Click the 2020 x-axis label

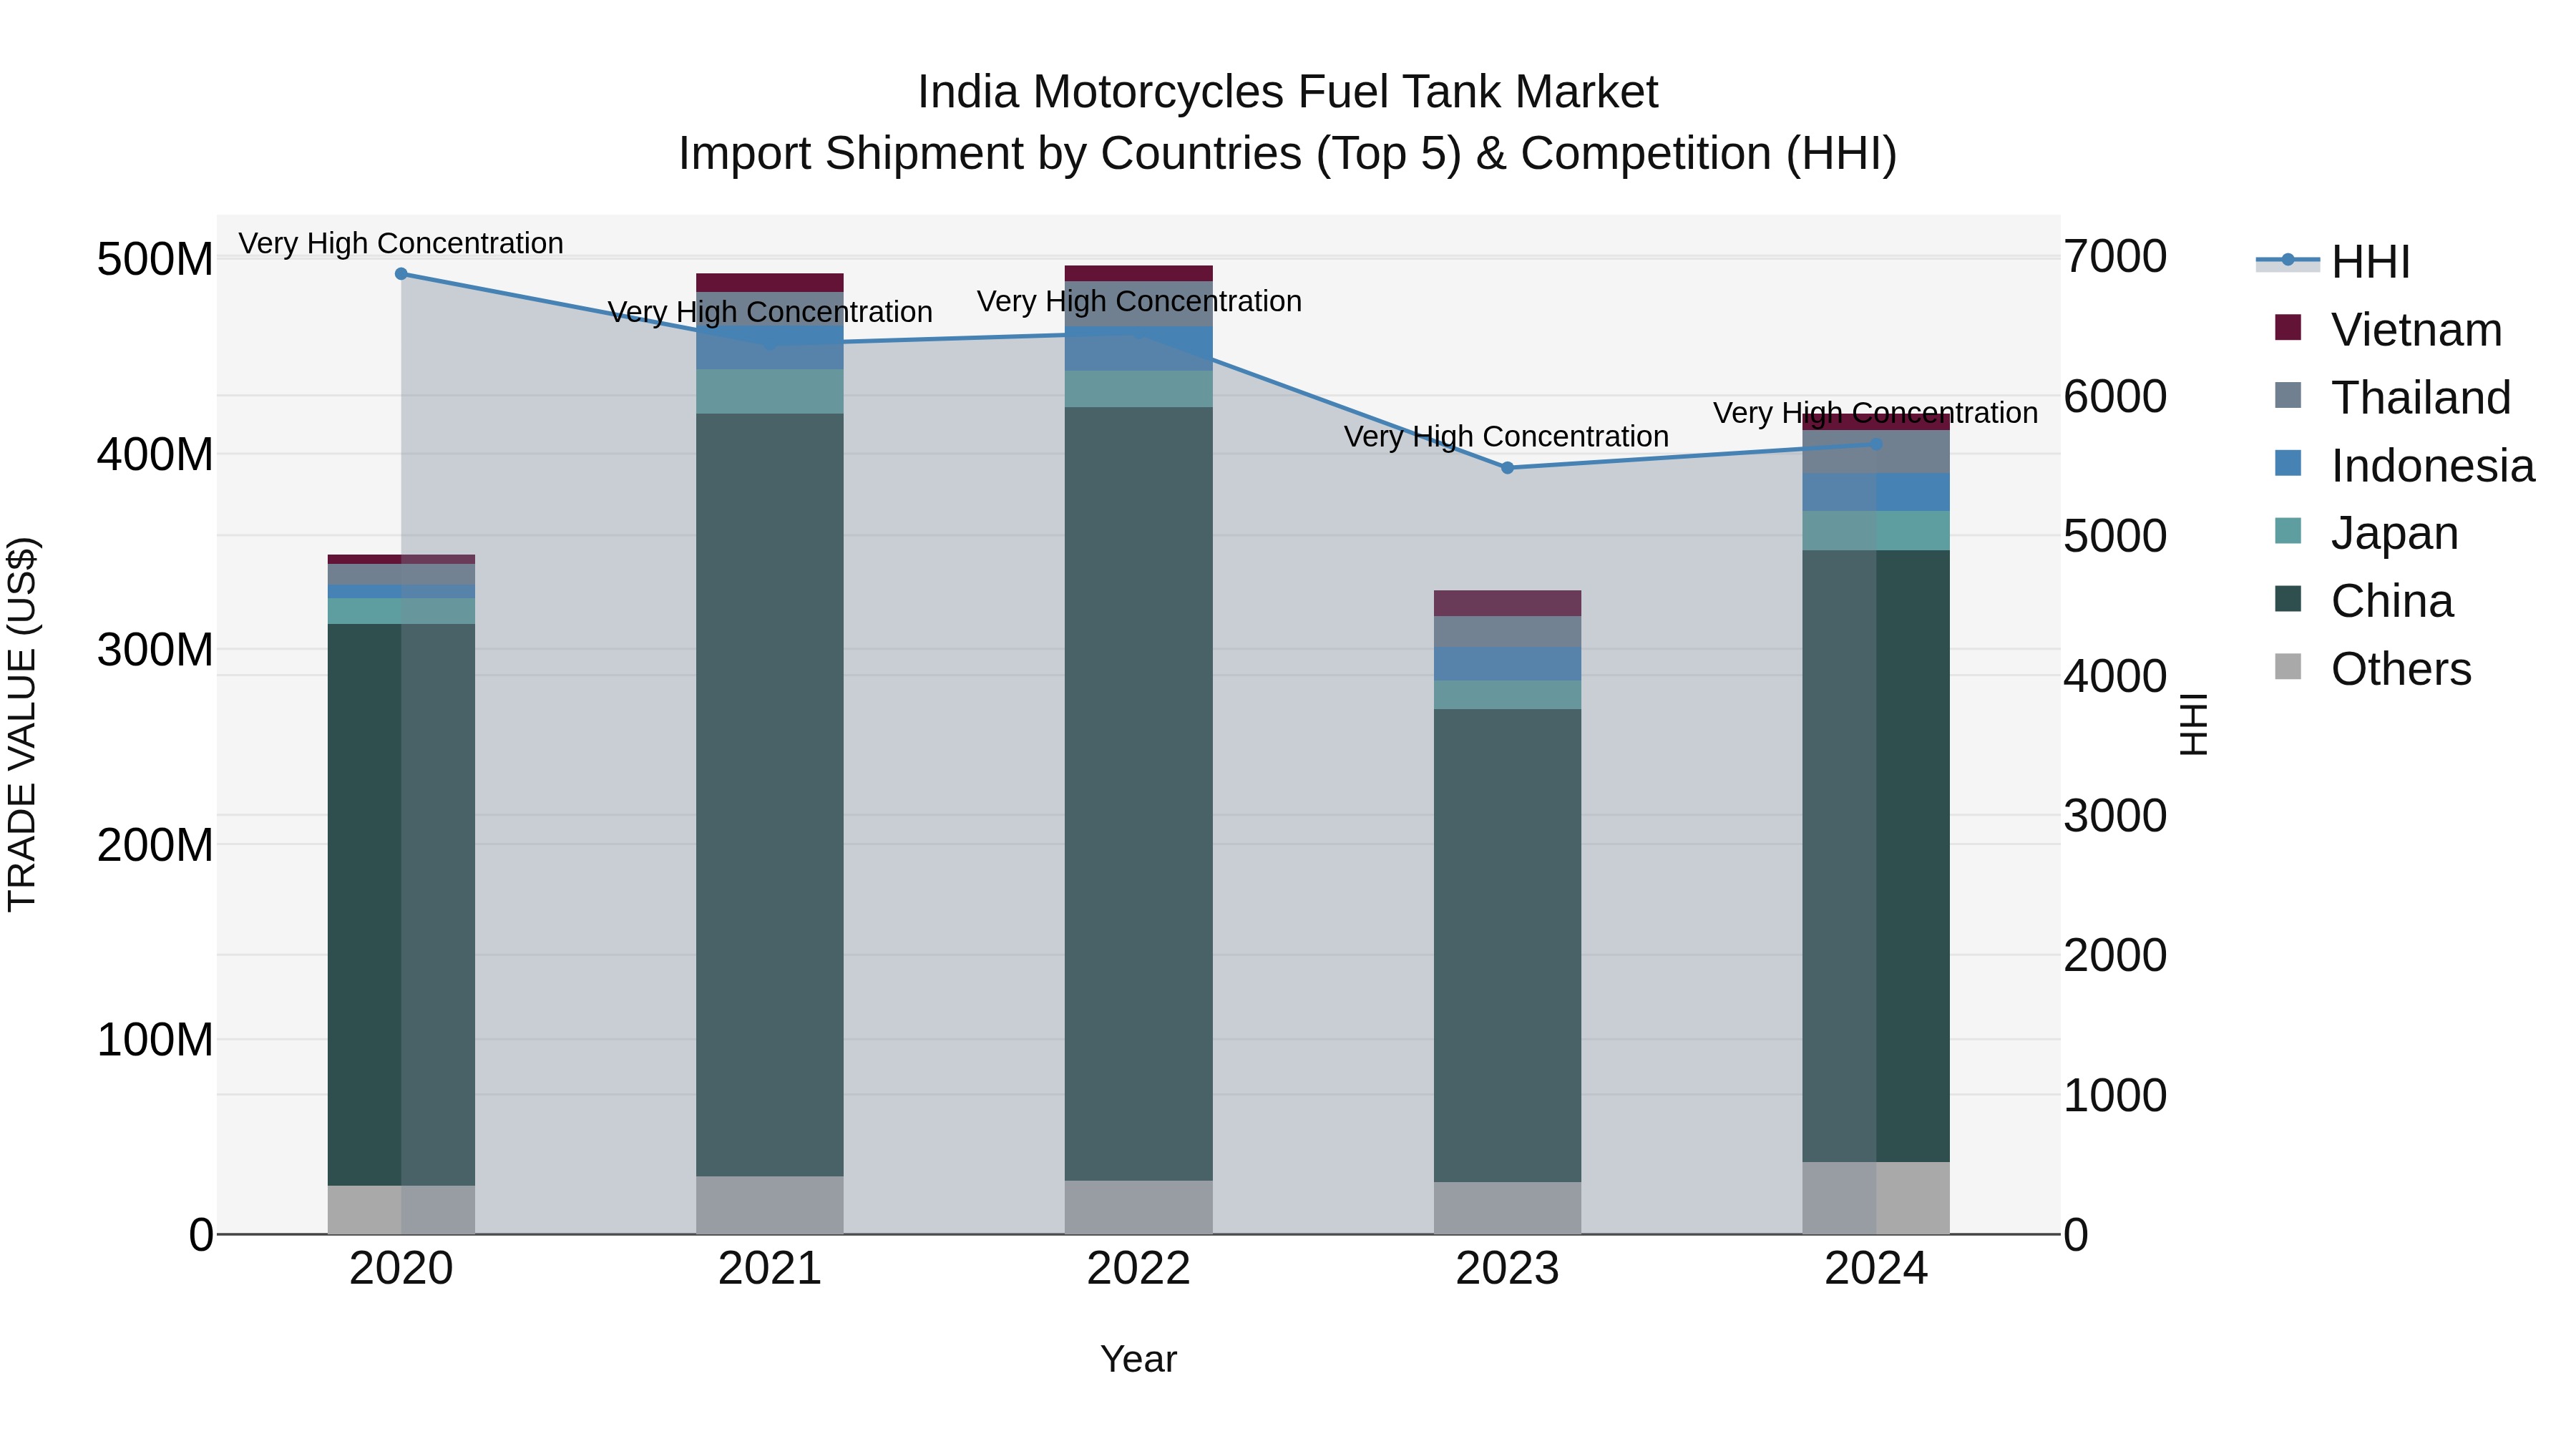click(x=401, y=1269)
